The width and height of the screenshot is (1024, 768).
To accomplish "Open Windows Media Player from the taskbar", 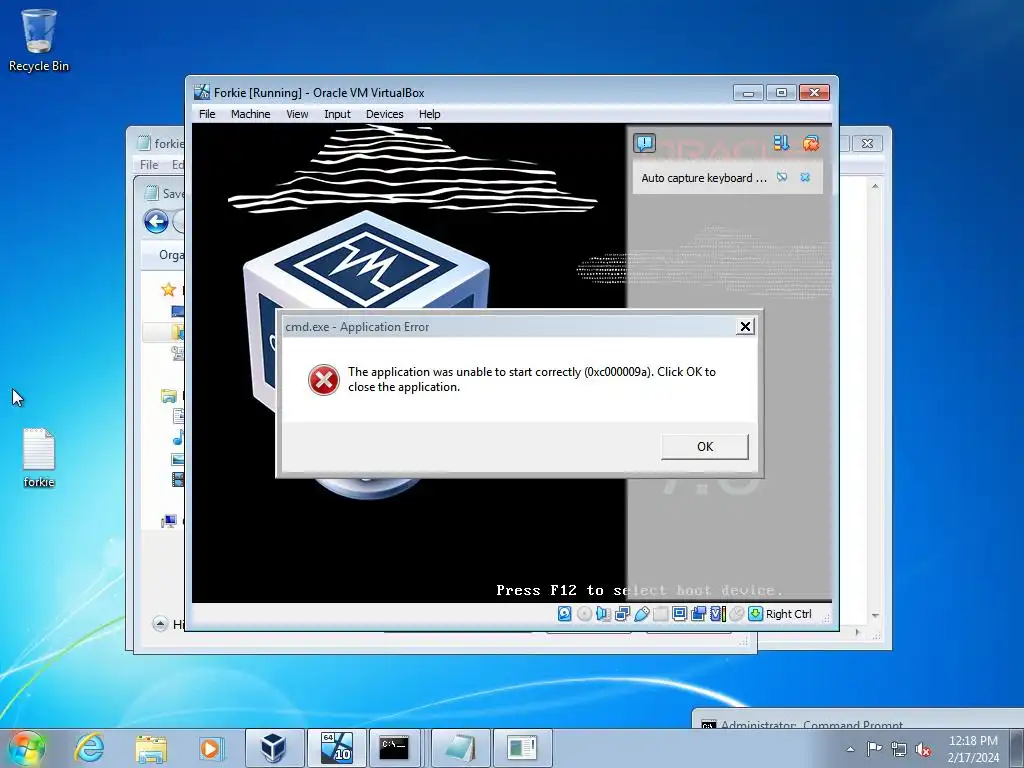I will pyautogui.click(x=211, y=748).
